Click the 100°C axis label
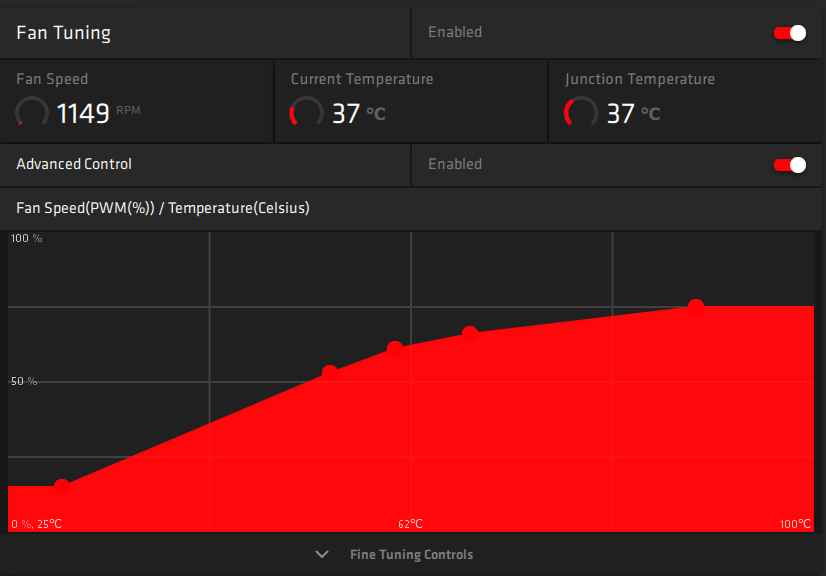Image resolution: width=826 pixels, height=576 pixels. (795, 524)
